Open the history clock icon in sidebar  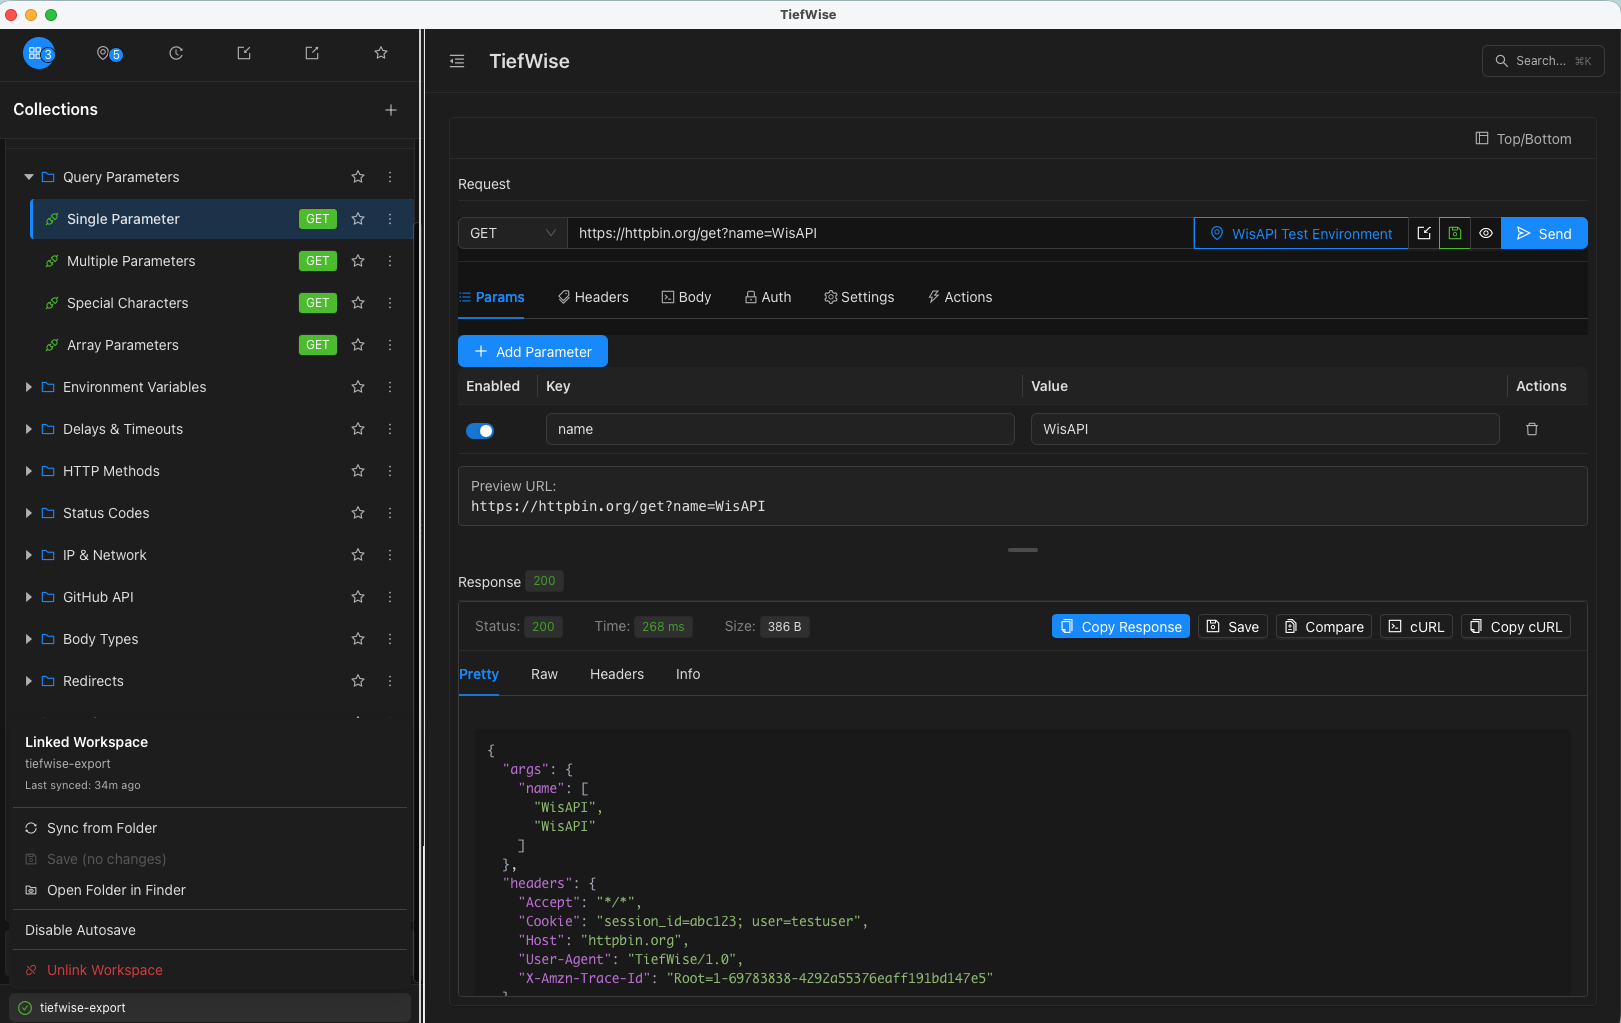[x=176, y=53]
